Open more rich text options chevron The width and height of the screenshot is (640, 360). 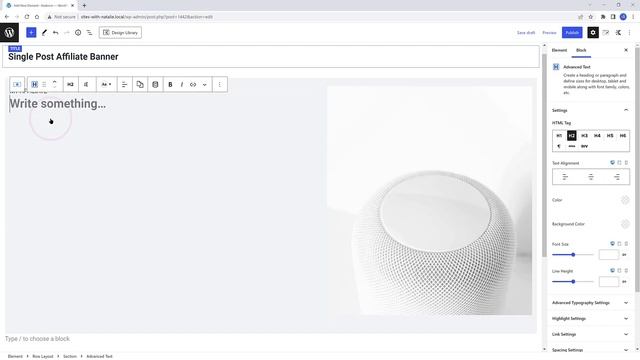[x=204, y=84]
